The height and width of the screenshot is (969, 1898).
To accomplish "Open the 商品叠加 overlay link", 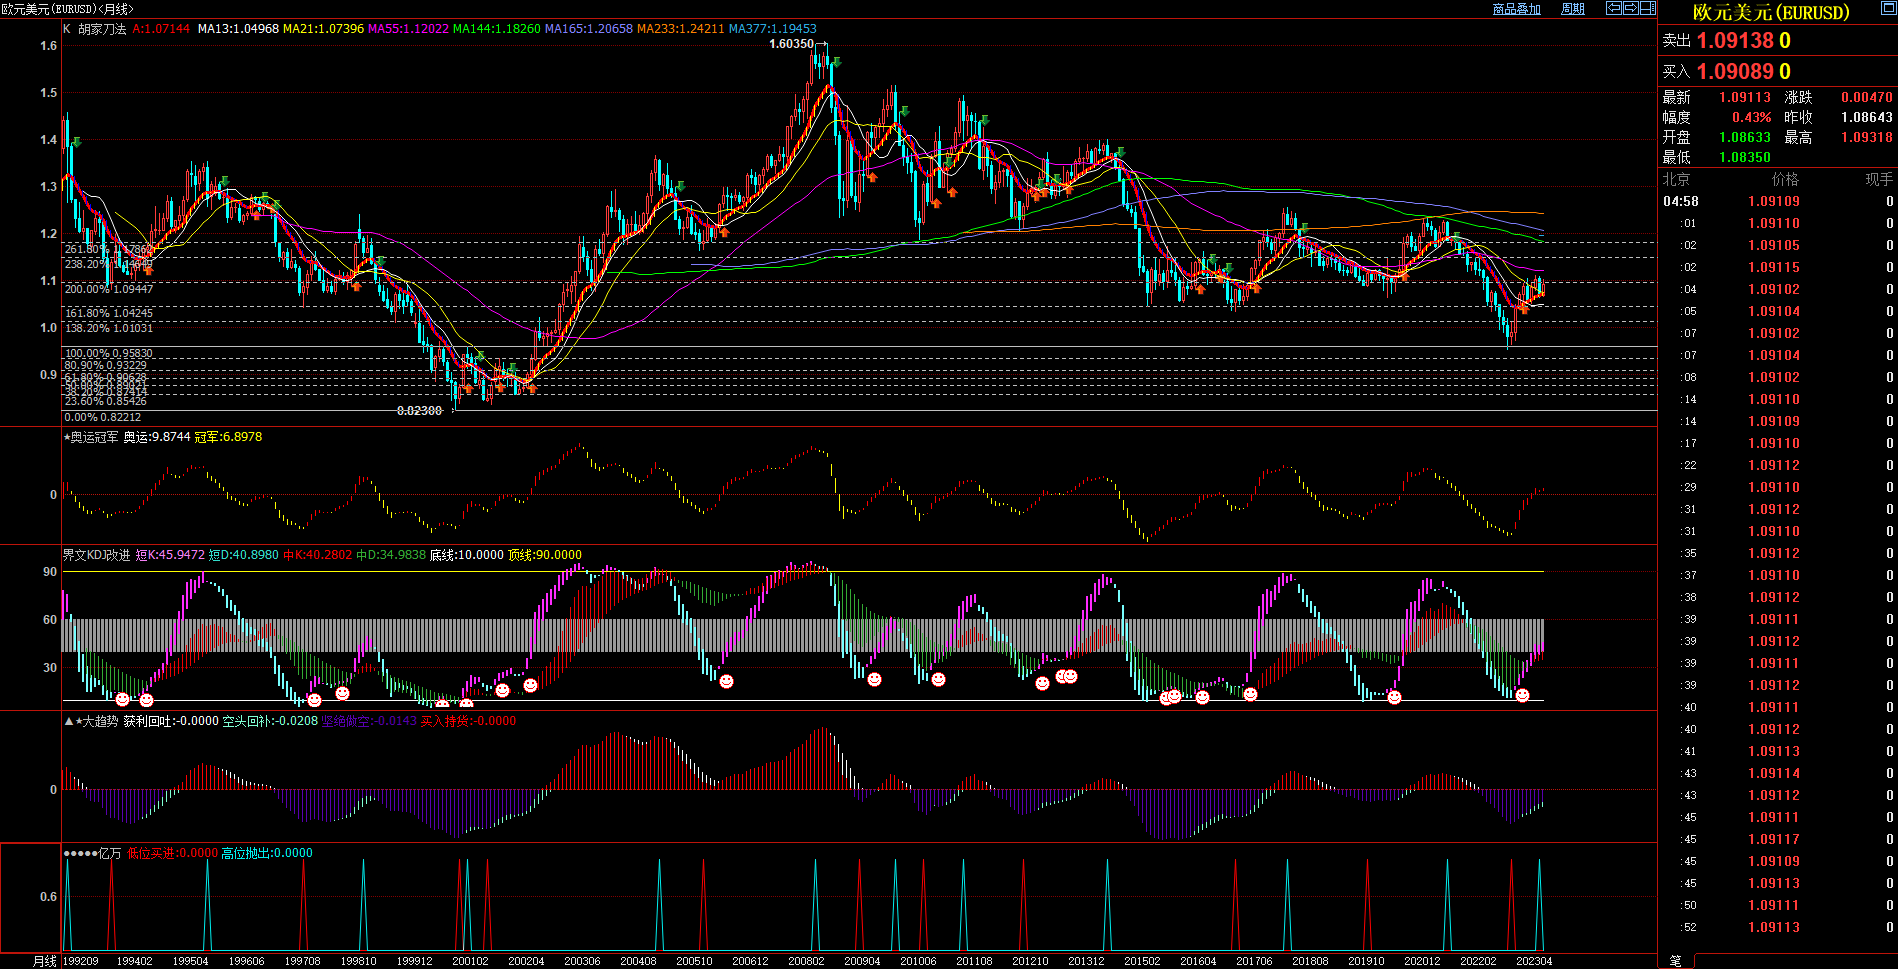I will [1516, 9].
